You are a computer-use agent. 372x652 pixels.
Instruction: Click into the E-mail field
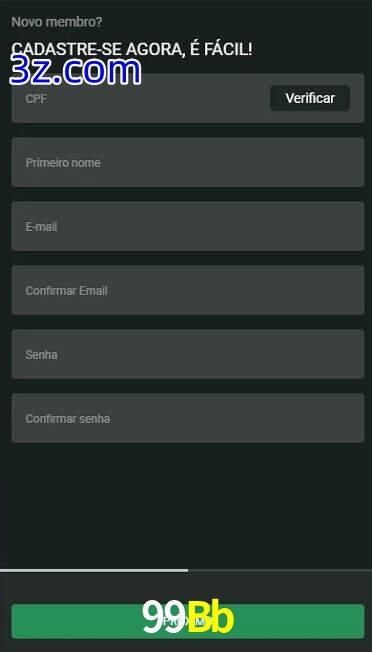coord(188,226)
